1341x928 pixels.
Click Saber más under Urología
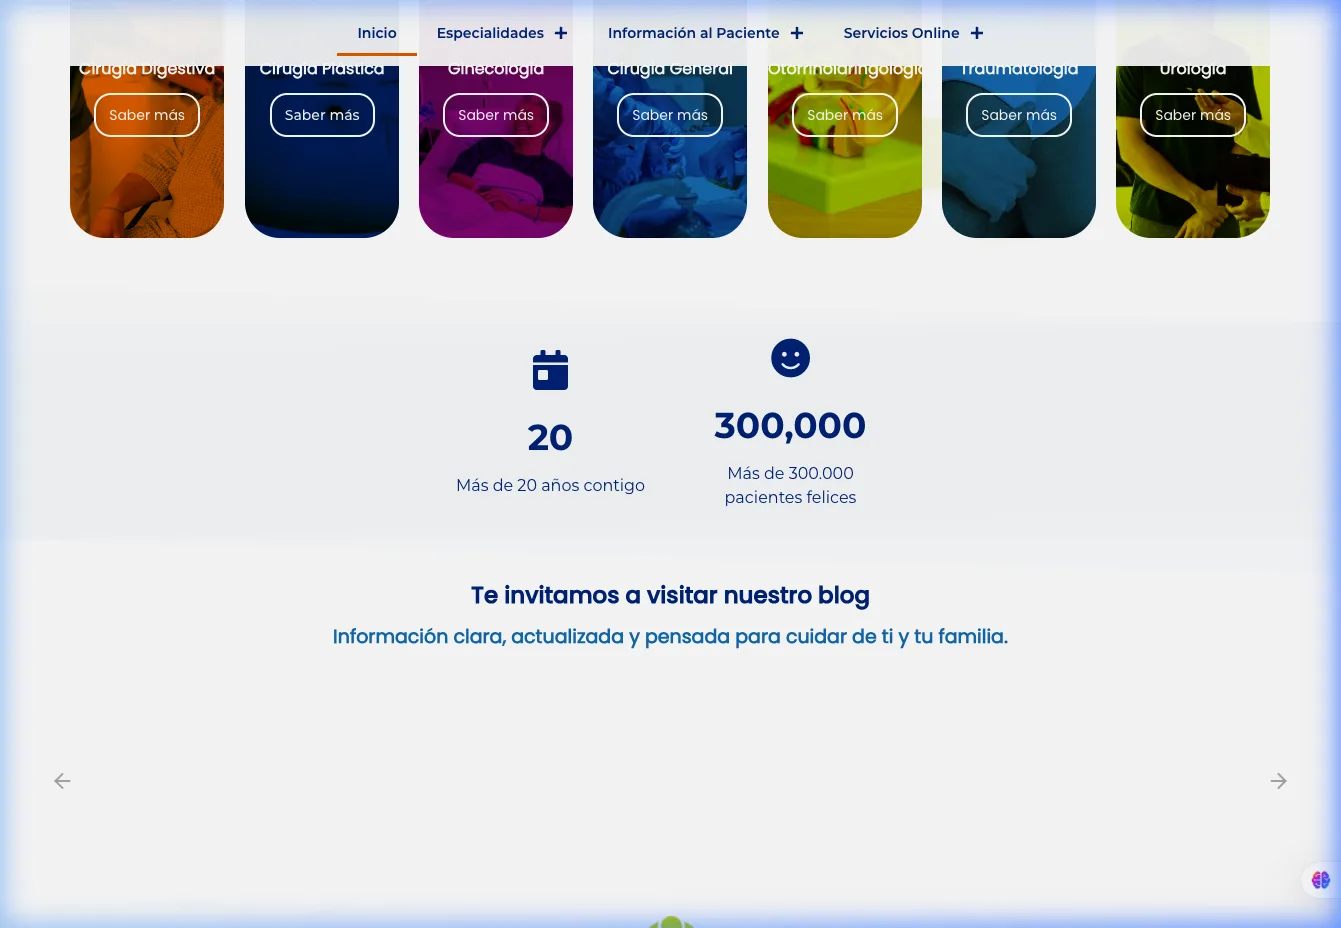click(x=1192, y=115)
